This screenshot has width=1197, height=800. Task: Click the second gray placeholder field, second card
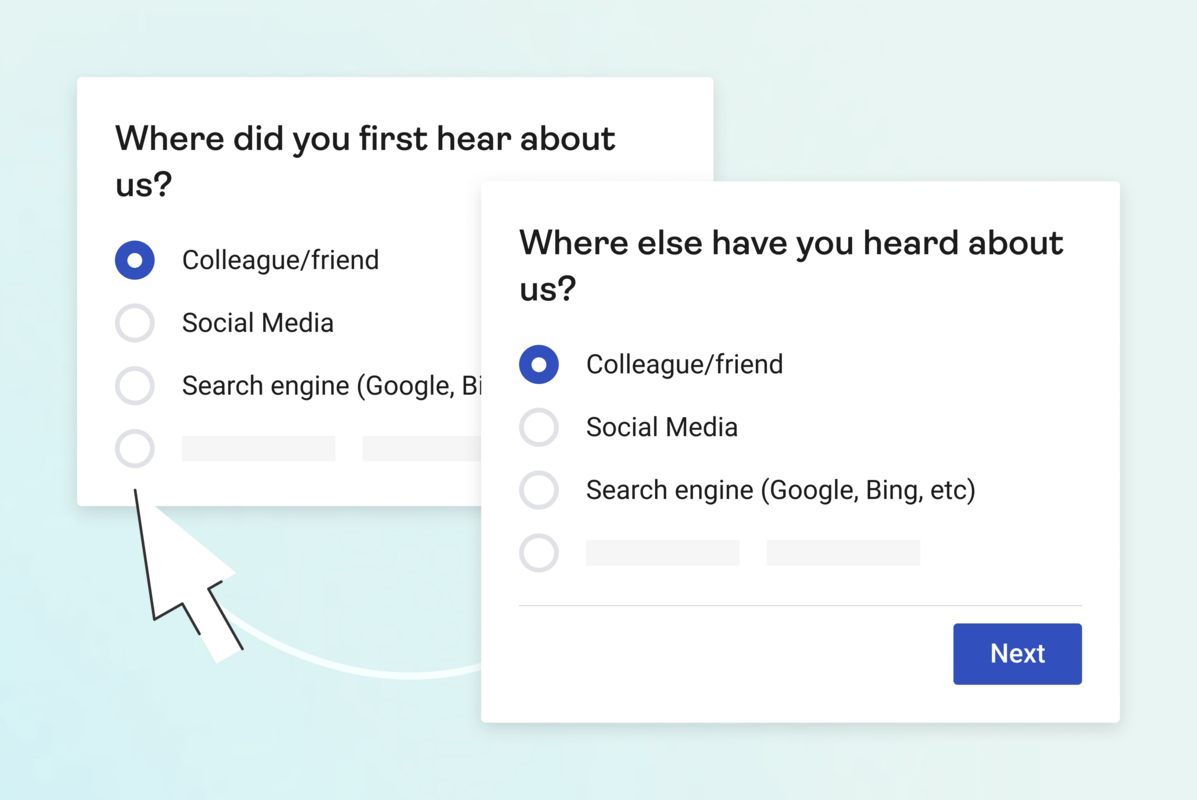tap(843, 553)
